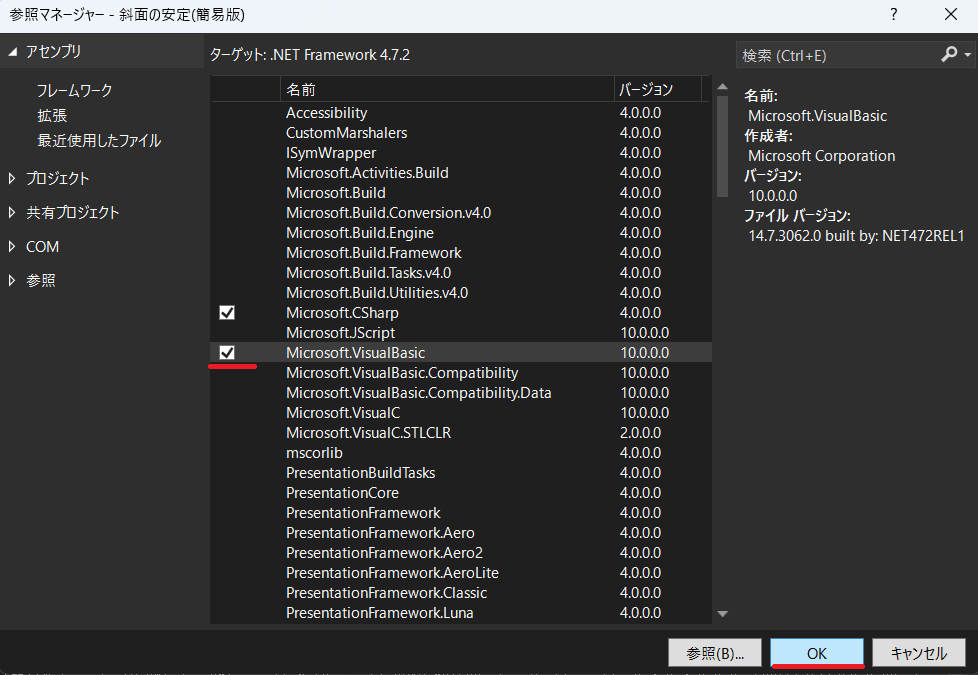
Task: Click the search magnifier icon
Action: coord(948,55)
